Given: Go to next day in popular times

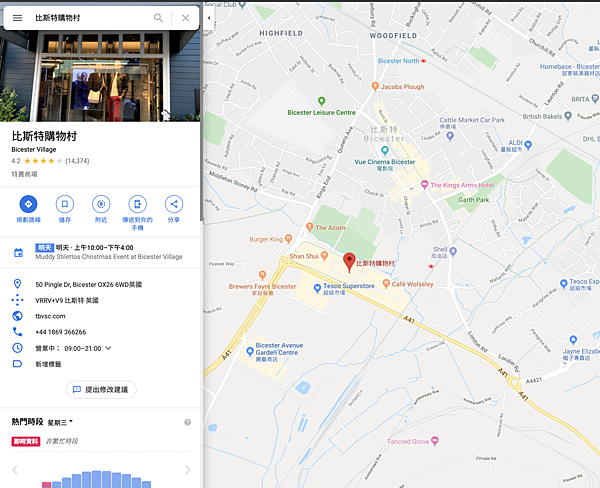Looking at the screenshot, I should [188, 470].
